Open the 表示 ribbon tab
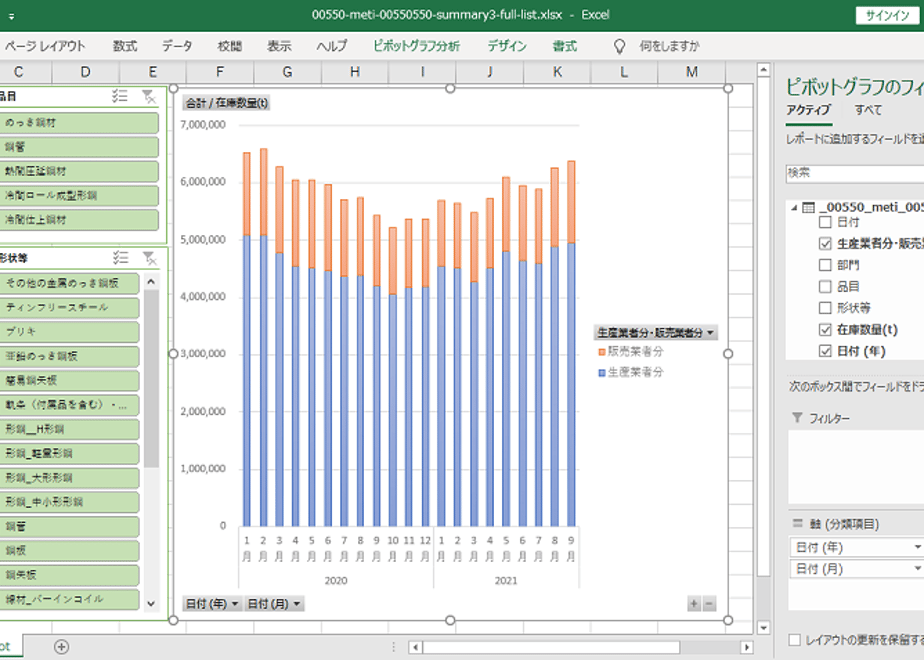 click(279, 46)
